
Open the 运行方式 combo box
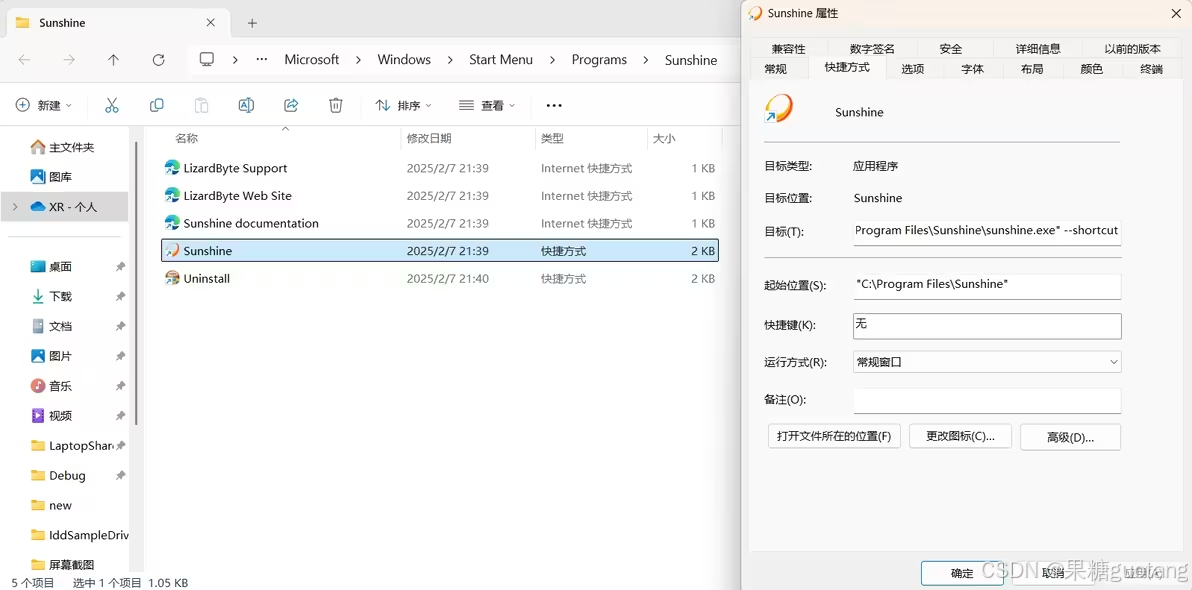click(987, 362)
